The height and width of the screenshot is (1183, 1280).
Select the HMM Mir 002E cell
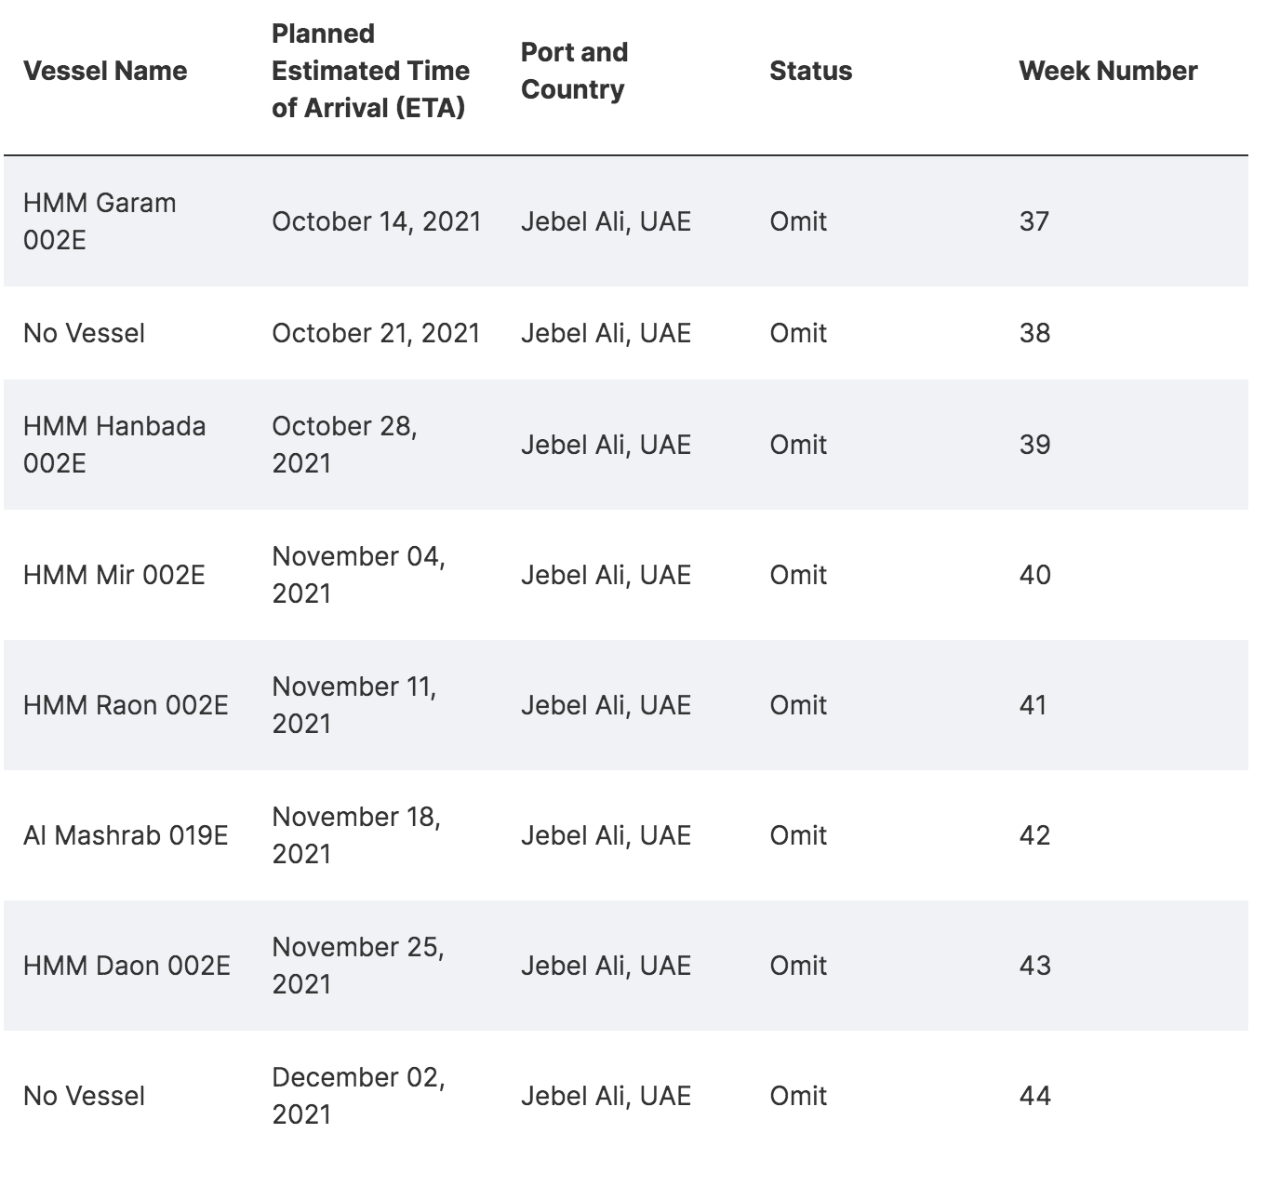(x=114, y=575)
